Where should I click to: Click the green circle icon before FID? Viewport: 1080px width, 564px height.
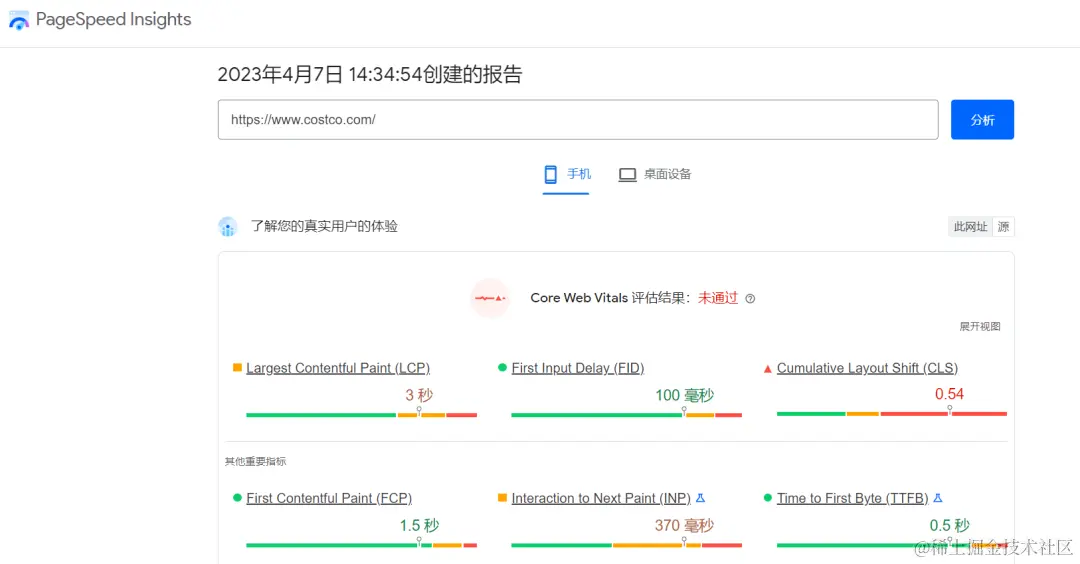502,368
